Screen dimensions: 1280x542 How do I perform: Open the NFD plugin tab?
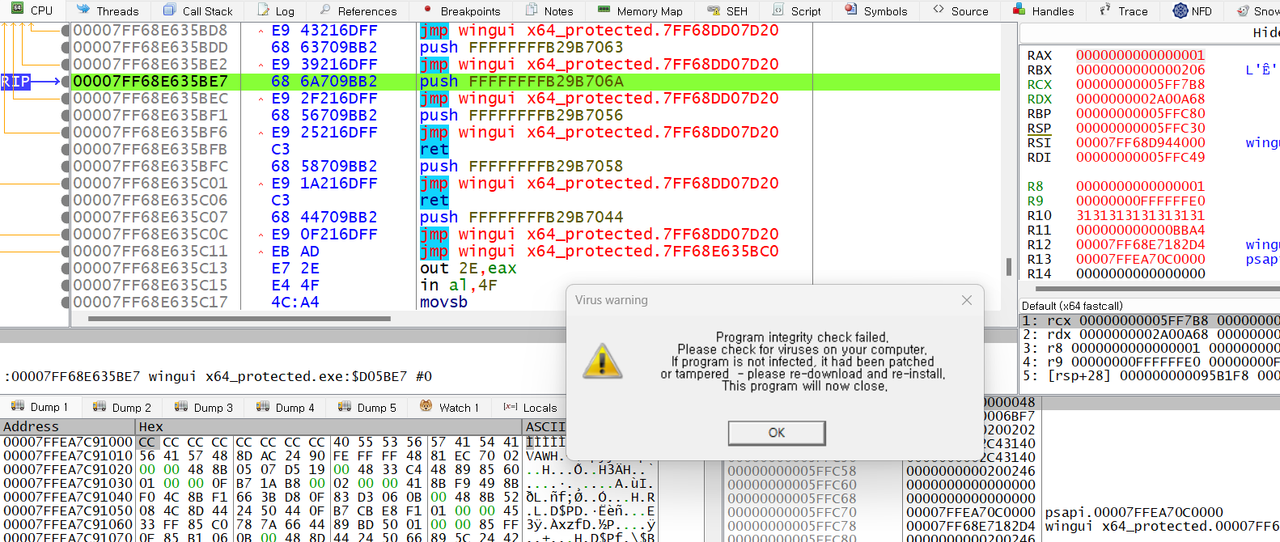(x=1192, y=11)
